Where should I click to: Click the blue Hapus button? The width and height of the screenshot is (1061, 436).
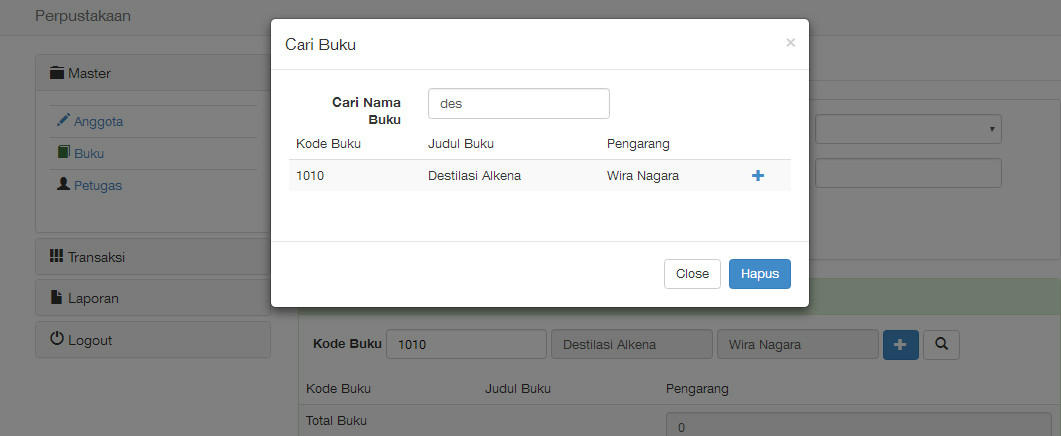[760, 274]
